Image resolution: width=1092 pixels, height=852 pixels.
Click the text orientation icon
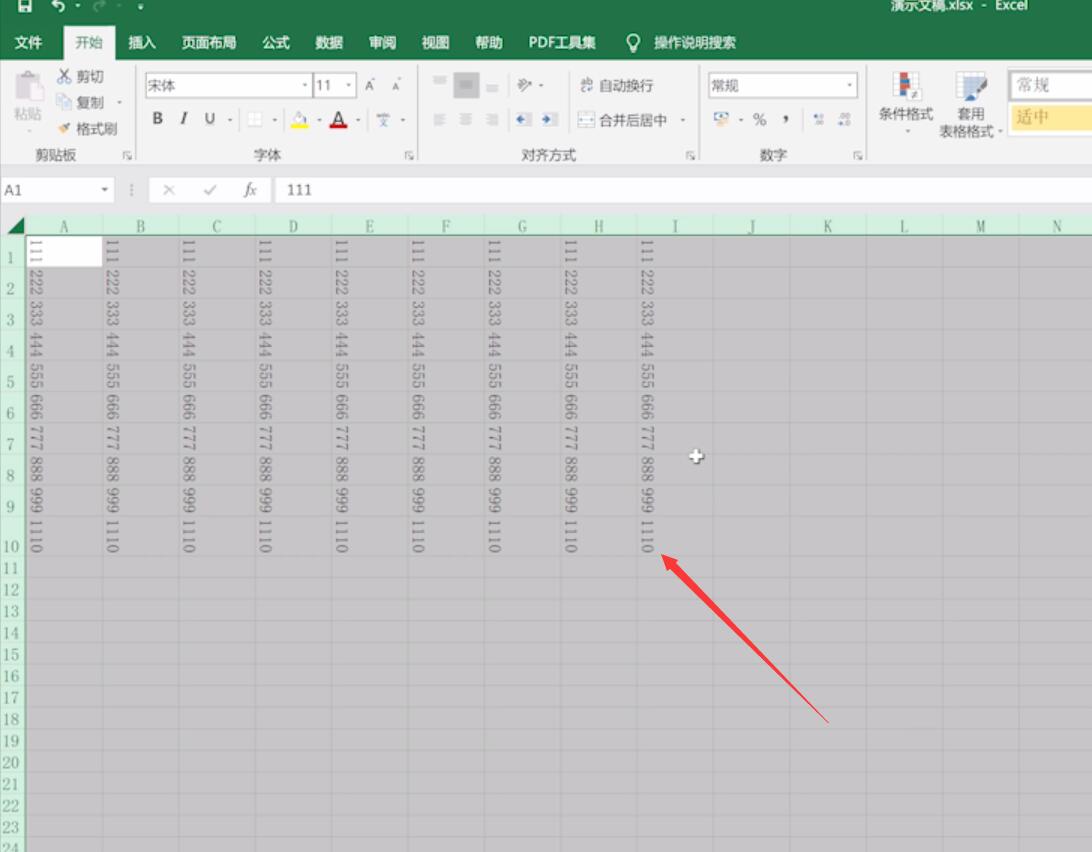[x=524, y=85]
